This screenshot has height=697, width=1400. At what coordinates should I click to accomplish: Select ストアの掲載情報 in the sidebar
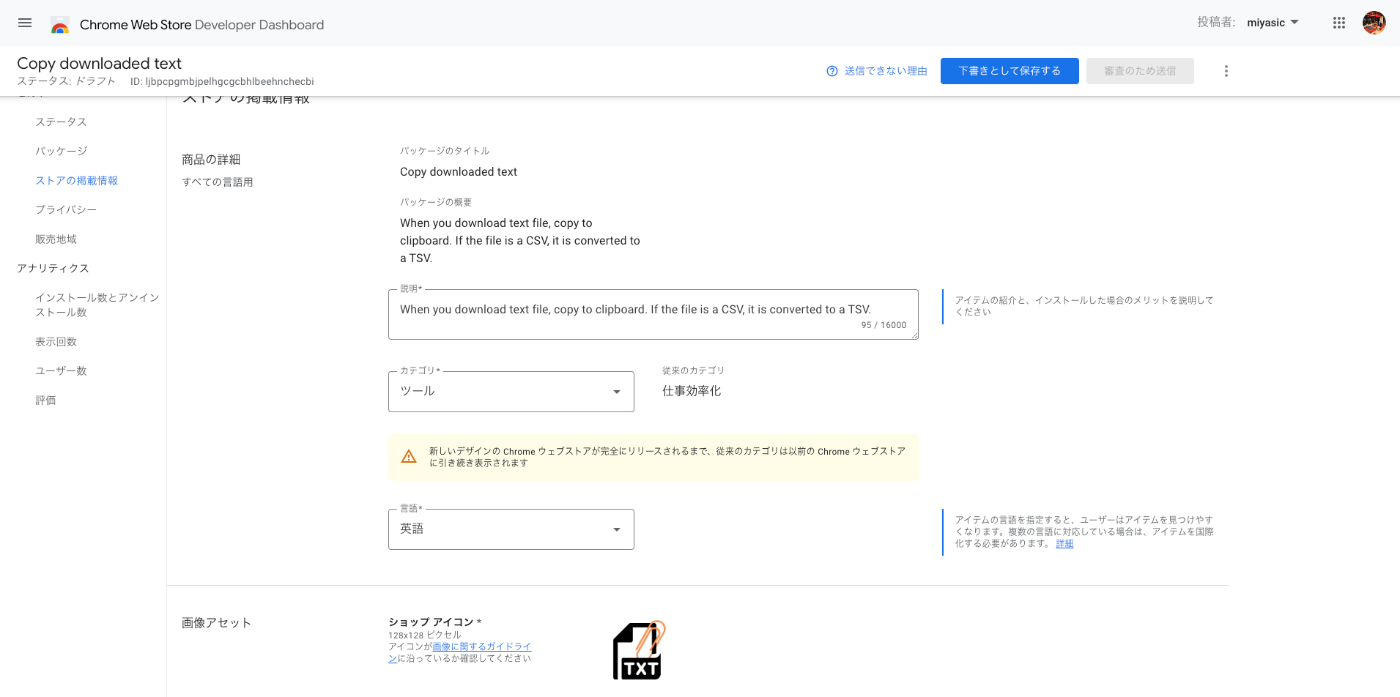(77, 181)
